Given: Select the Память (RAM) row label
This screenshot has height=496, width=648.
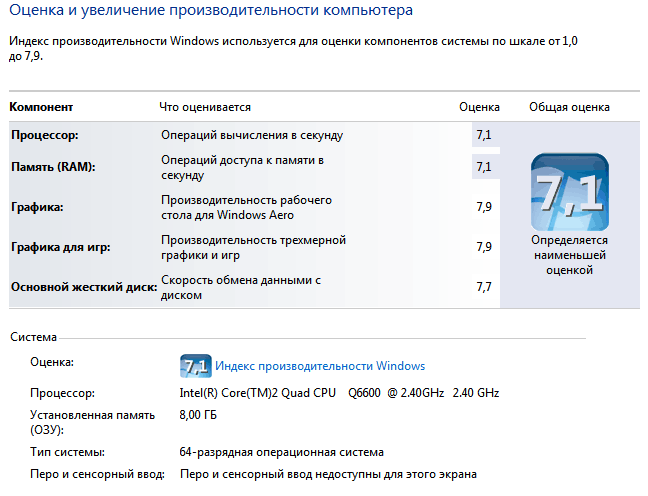Looking at the screenshot, I should coord(53,167).
